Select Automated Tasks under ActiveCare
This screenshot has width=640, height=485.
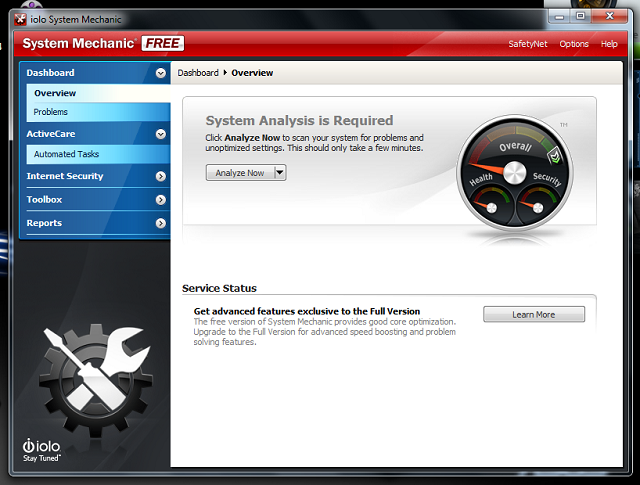click(x=66, y=155)
